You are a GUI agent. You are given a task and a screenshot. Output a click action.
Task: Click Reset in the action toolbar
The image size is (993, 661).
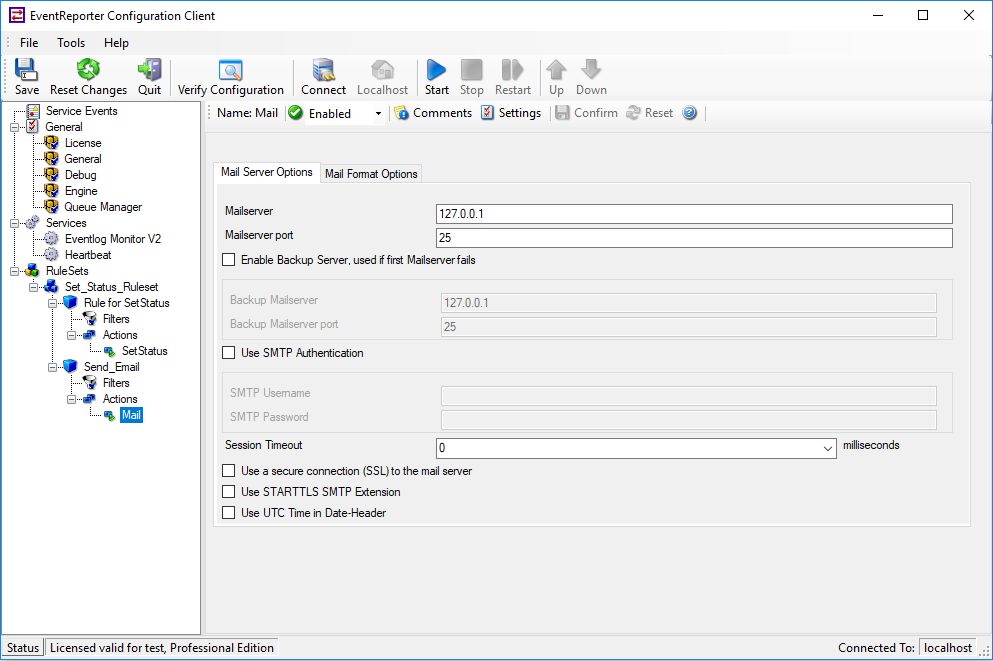coord(650,113)
